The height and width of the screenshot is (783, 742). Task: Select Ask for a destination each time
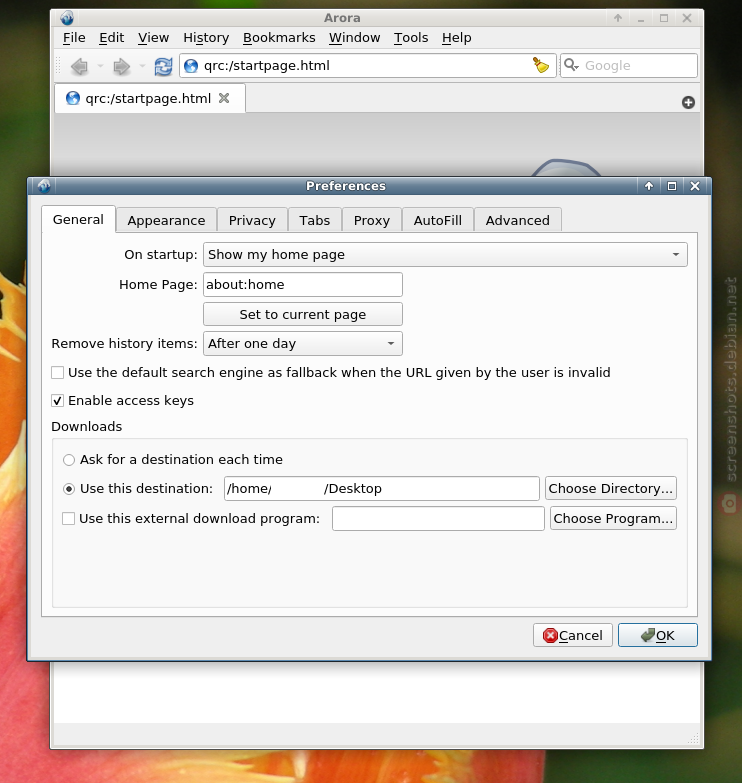(x=69, y=459)
